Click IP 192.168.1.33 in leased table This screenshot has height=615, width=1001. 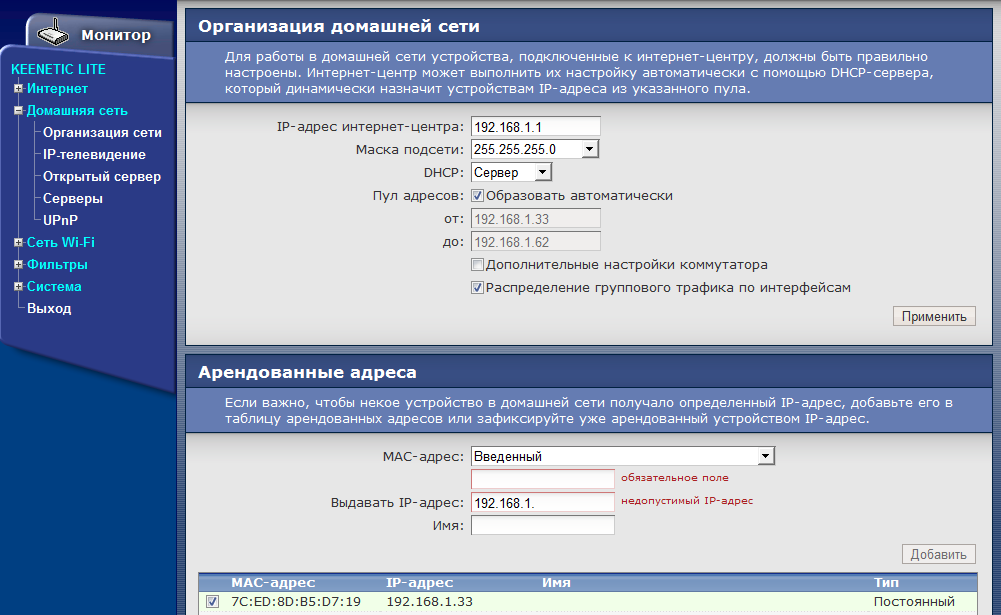pos(429,602)
